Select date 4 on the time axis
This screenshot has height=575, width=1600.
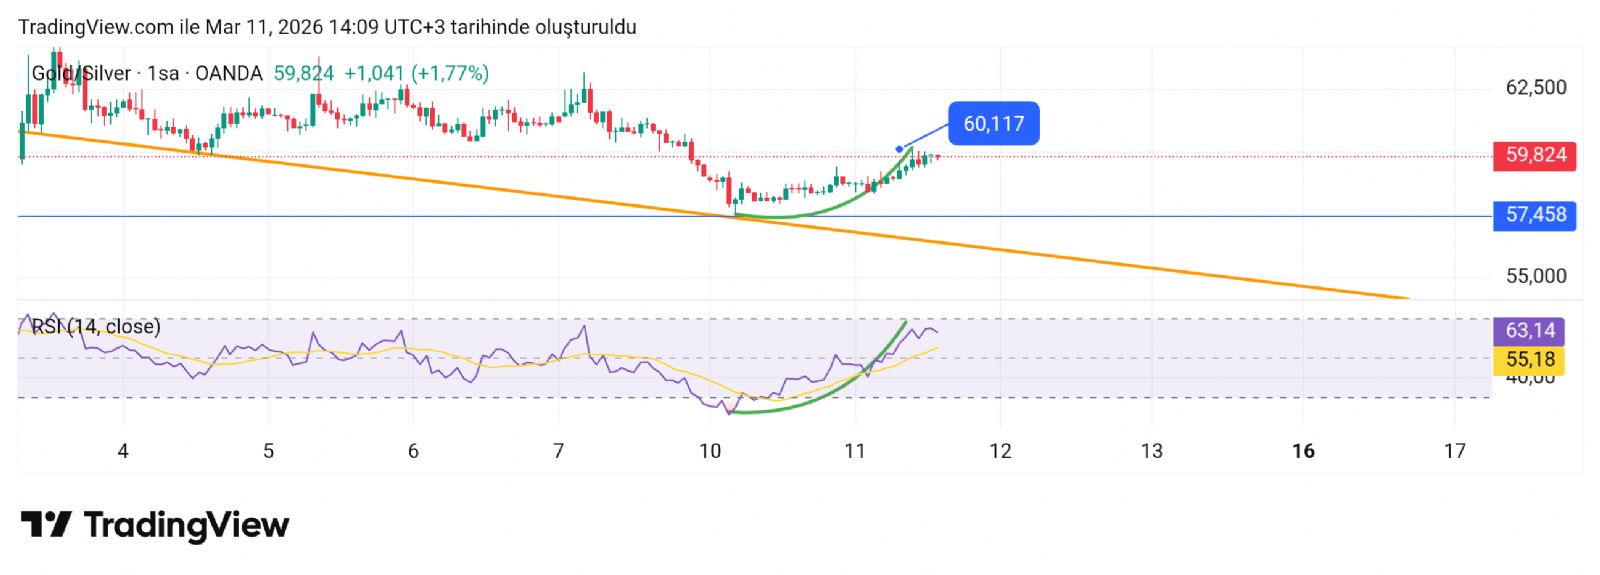click(x=123, y=451)
